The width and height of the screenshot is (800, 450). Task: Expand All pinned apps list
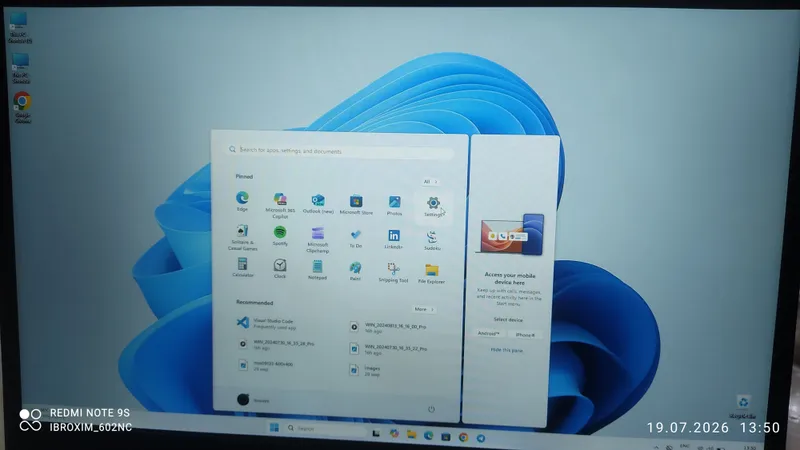click(x=430, y=182)
